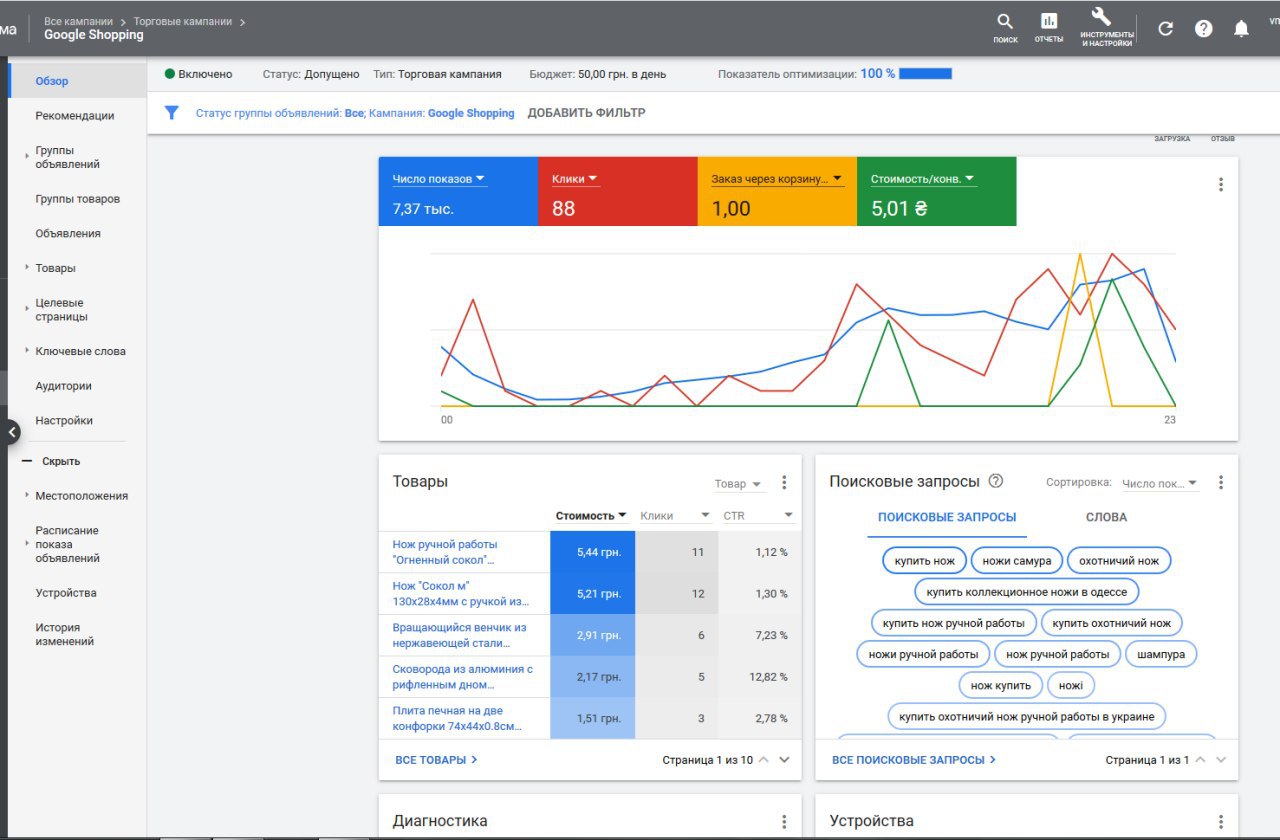Viewport: 1280px width, 840px height.
Task: Open the Отчеты reports icon
Action: click(x=1049, y=21)
